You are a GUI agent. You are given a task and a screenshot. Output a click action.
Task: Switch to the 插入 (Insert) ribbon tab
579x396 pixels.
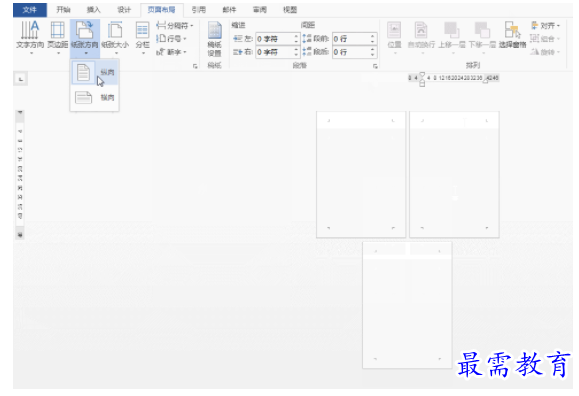pyautogui.click(x=93, y=10)
